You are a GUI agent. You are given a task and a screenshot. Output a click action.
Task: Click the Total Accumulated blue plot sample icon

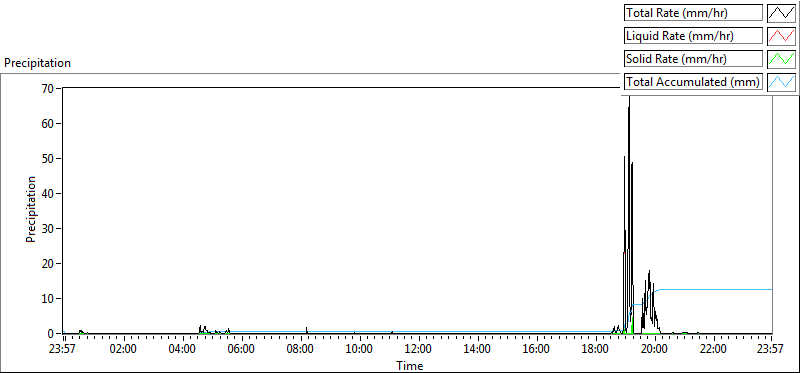[782, 82]
